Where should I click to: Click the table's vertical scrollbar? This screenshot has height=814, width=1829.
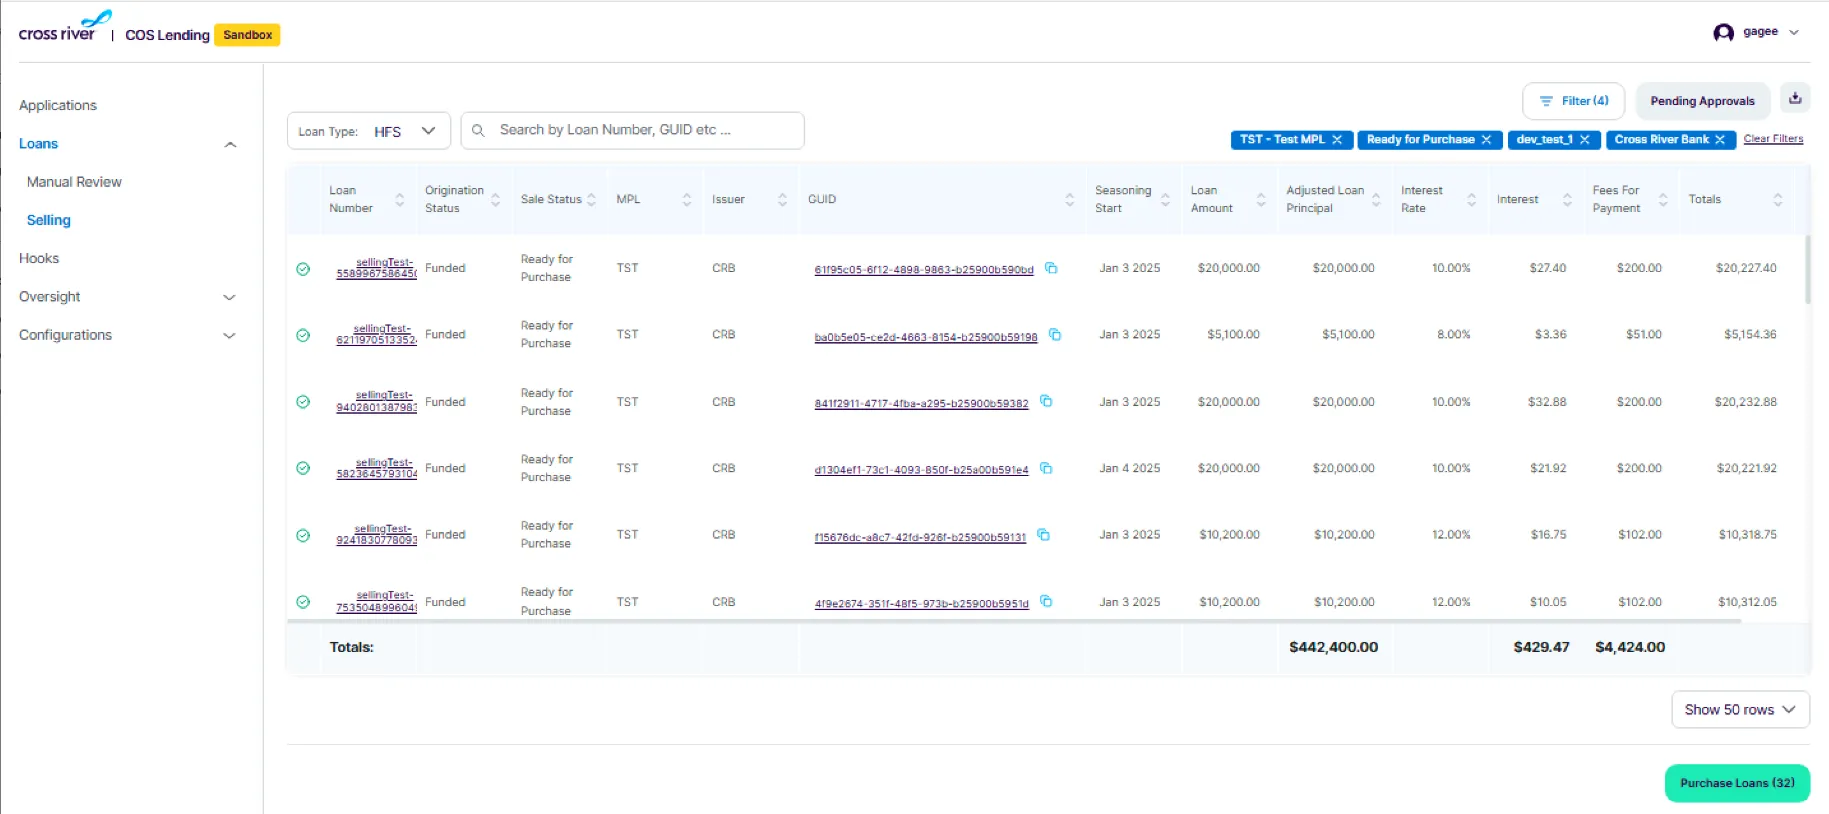tap(1807, 270)
